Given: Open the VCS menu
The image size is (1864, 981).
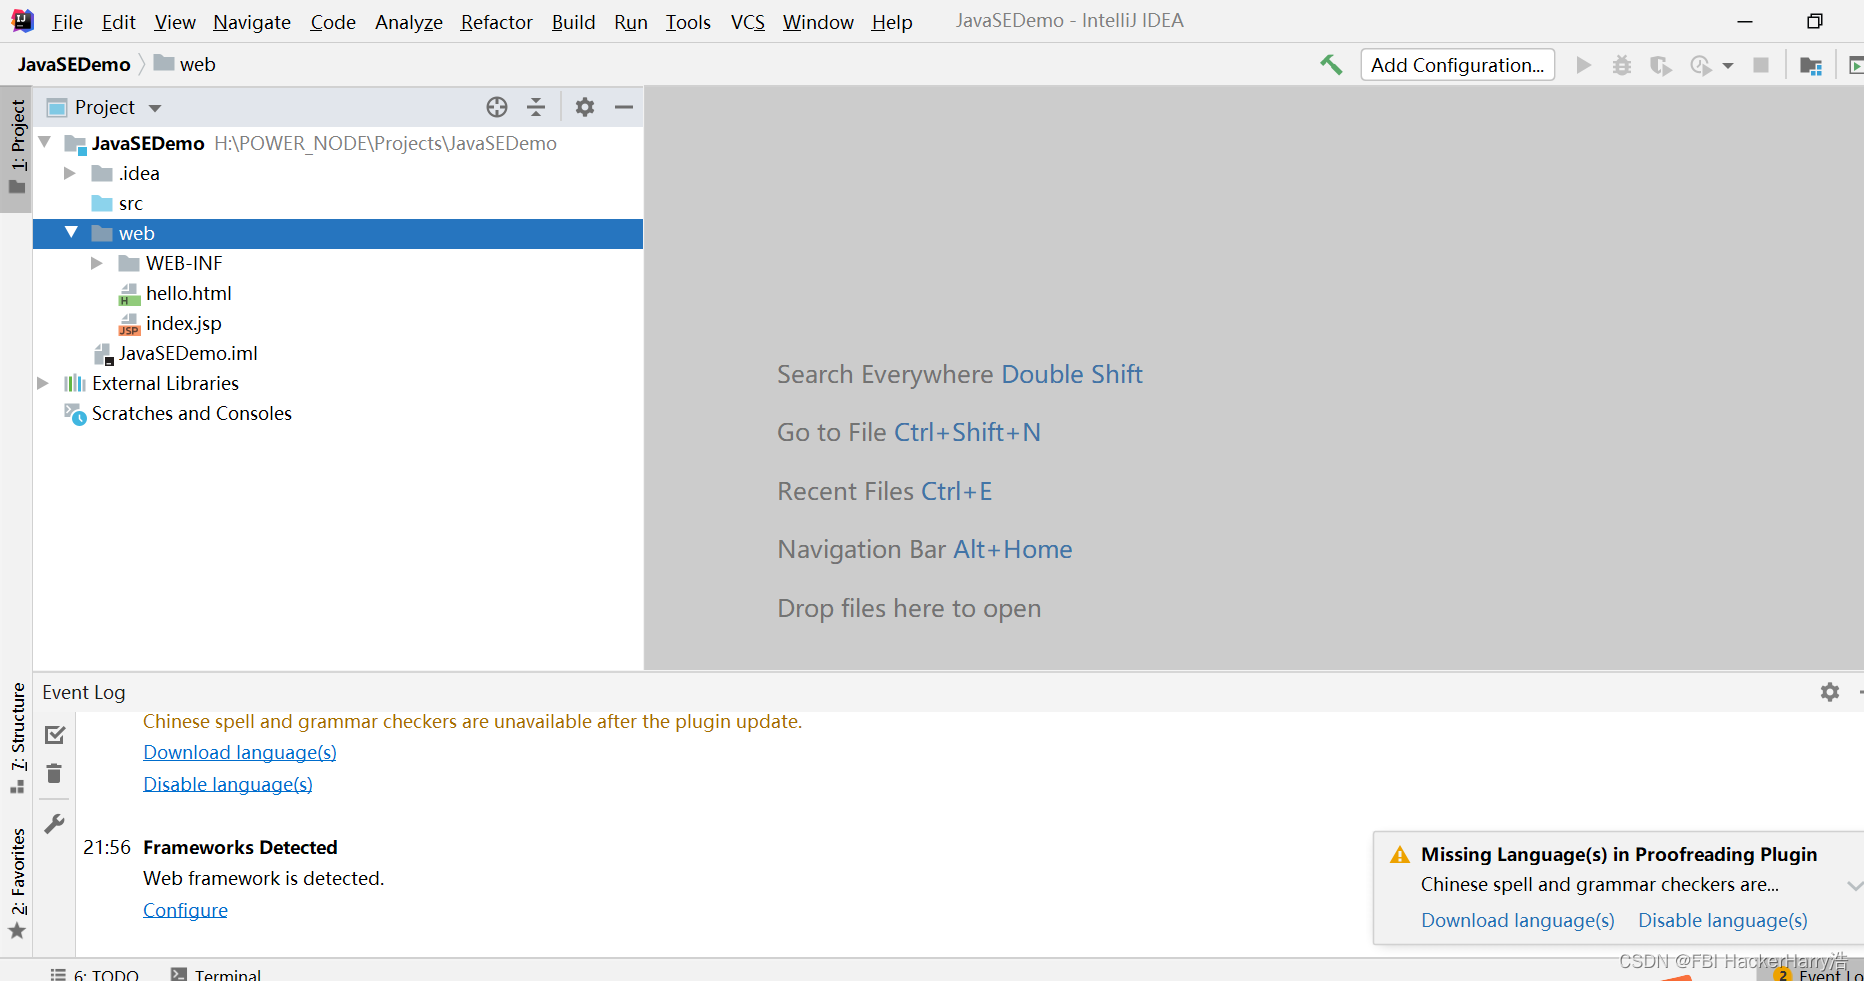Looking at the screenshot, I should tap(747, 21).
